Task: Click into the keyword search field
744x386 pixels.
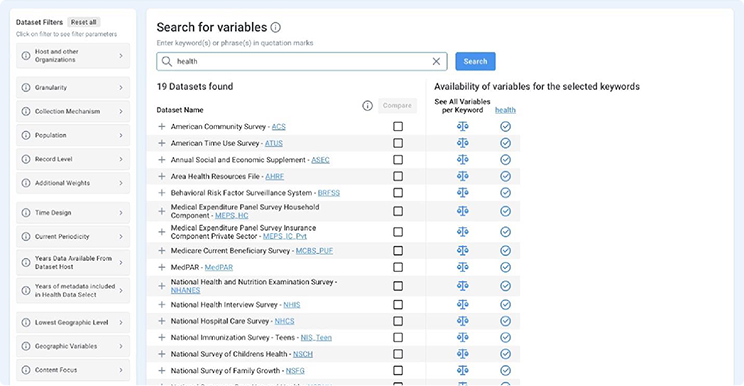Action: [x=302, y=61]
